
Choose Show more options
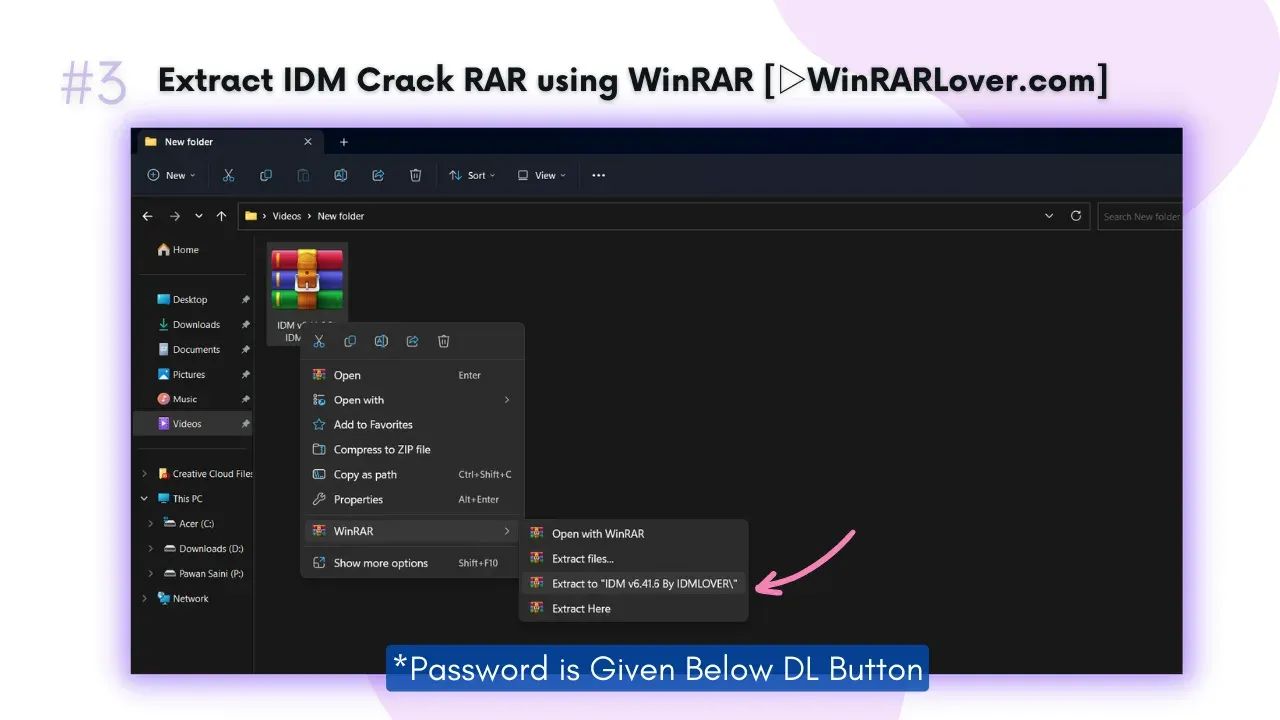412,563
